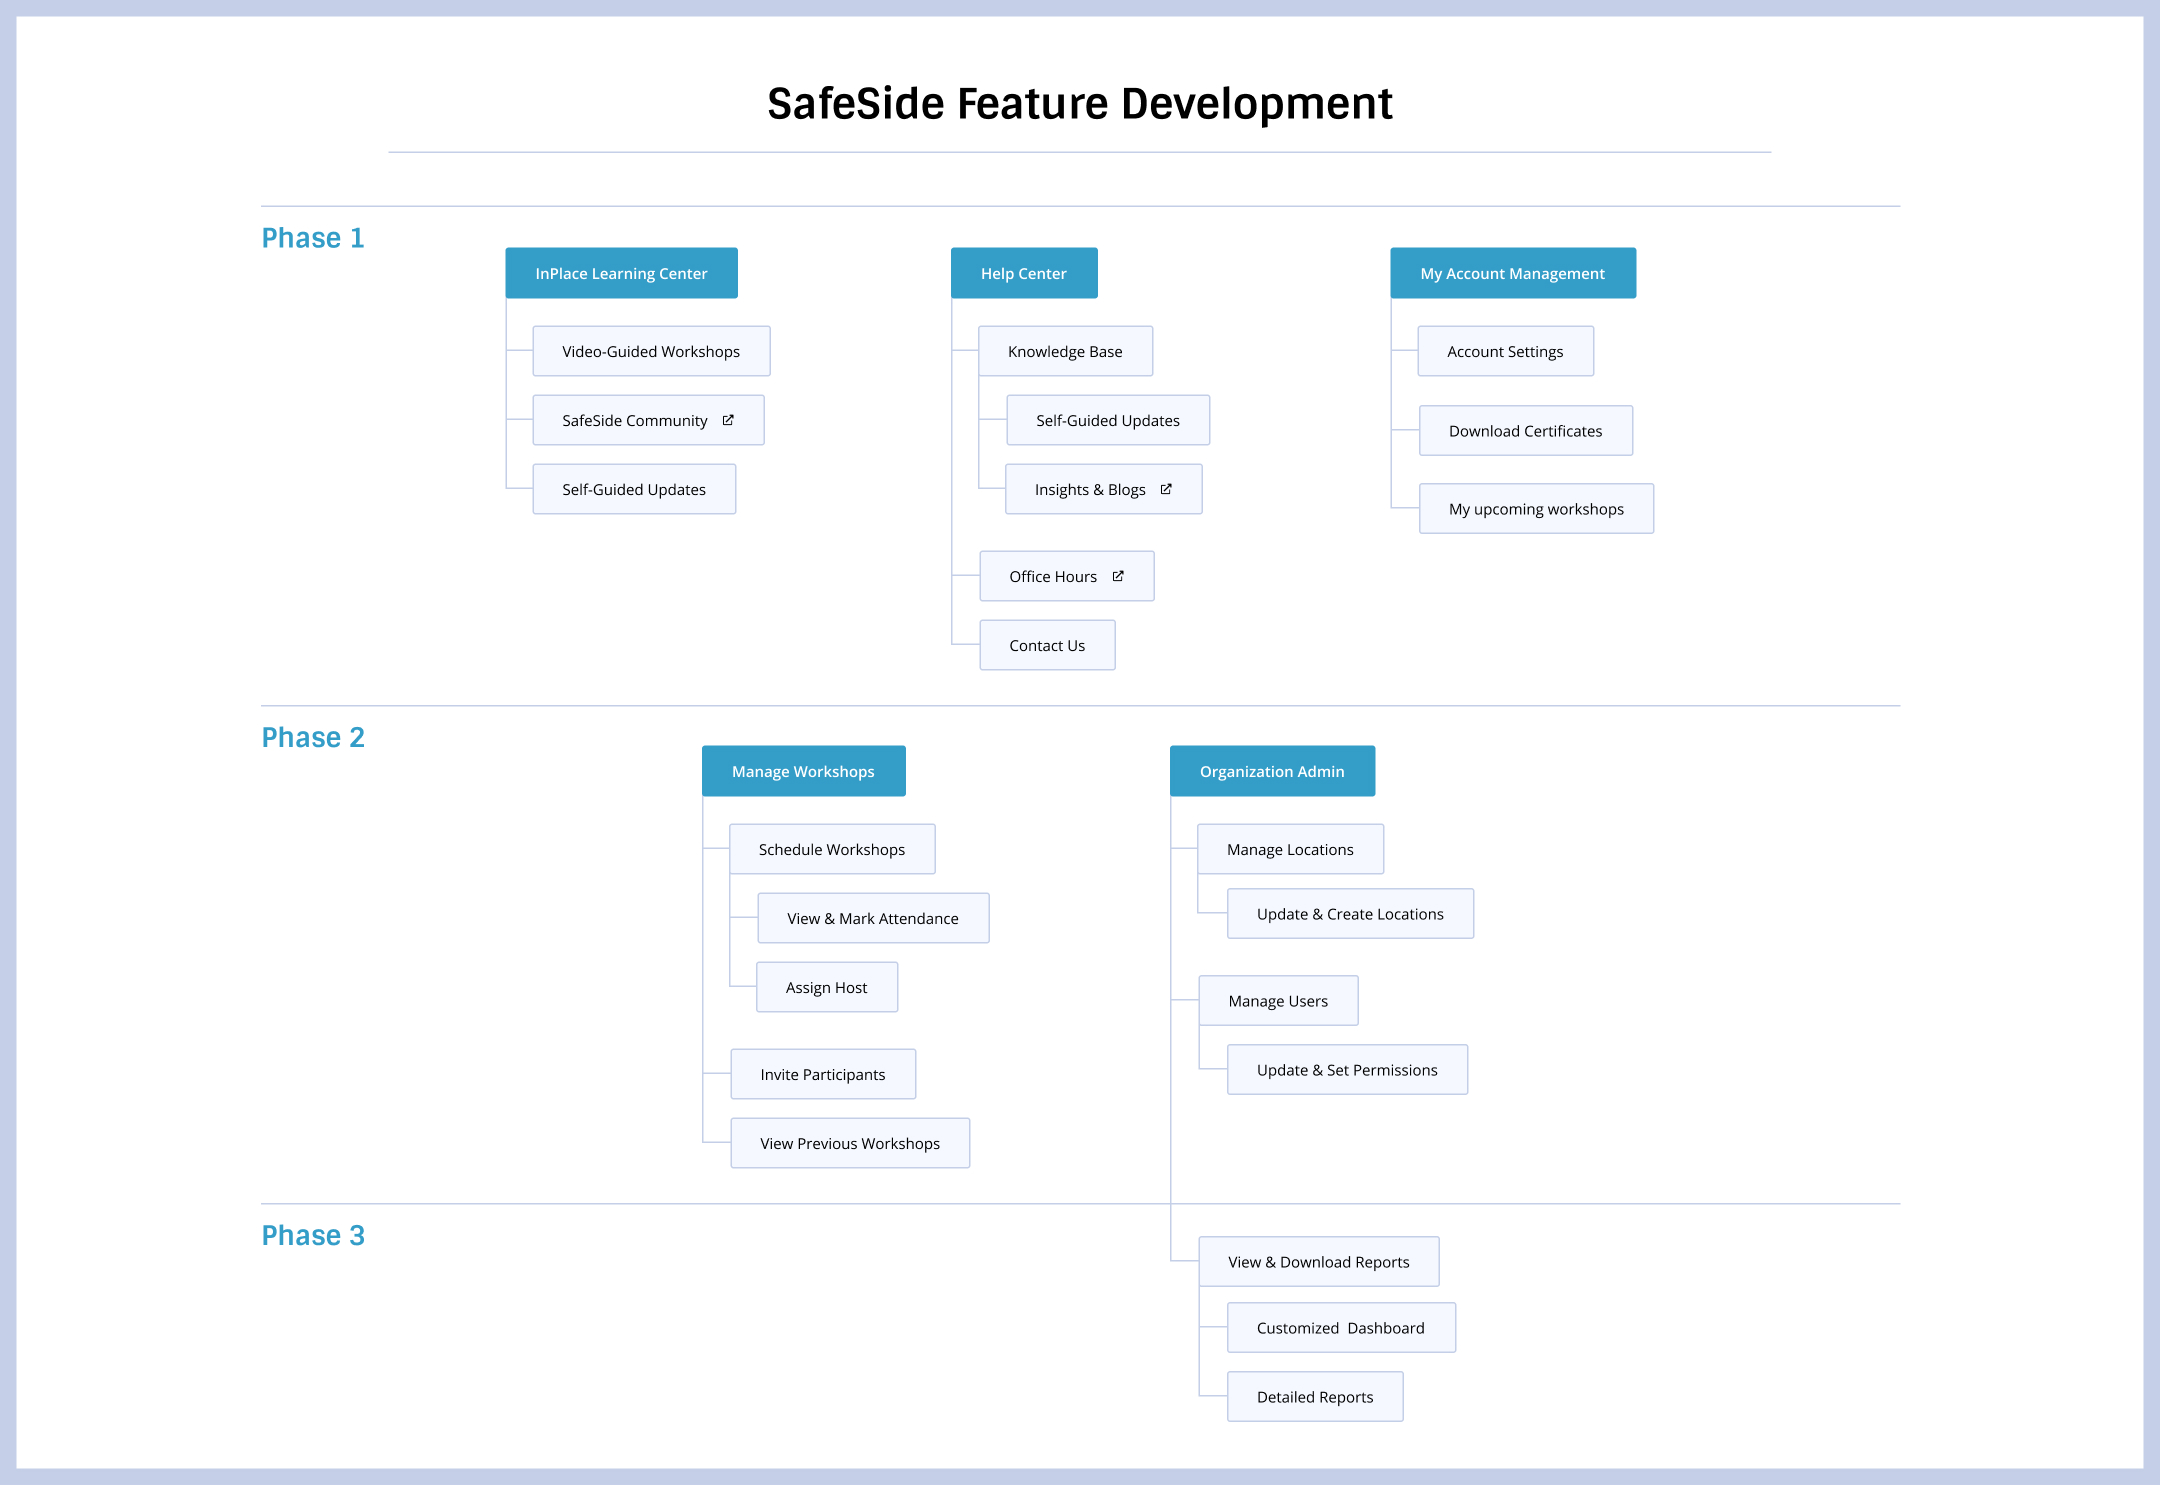This screenshot has width=2160, height=1486.
Task: Click external link icon next to Insights & Blogs
Action: coord(1166,489)
